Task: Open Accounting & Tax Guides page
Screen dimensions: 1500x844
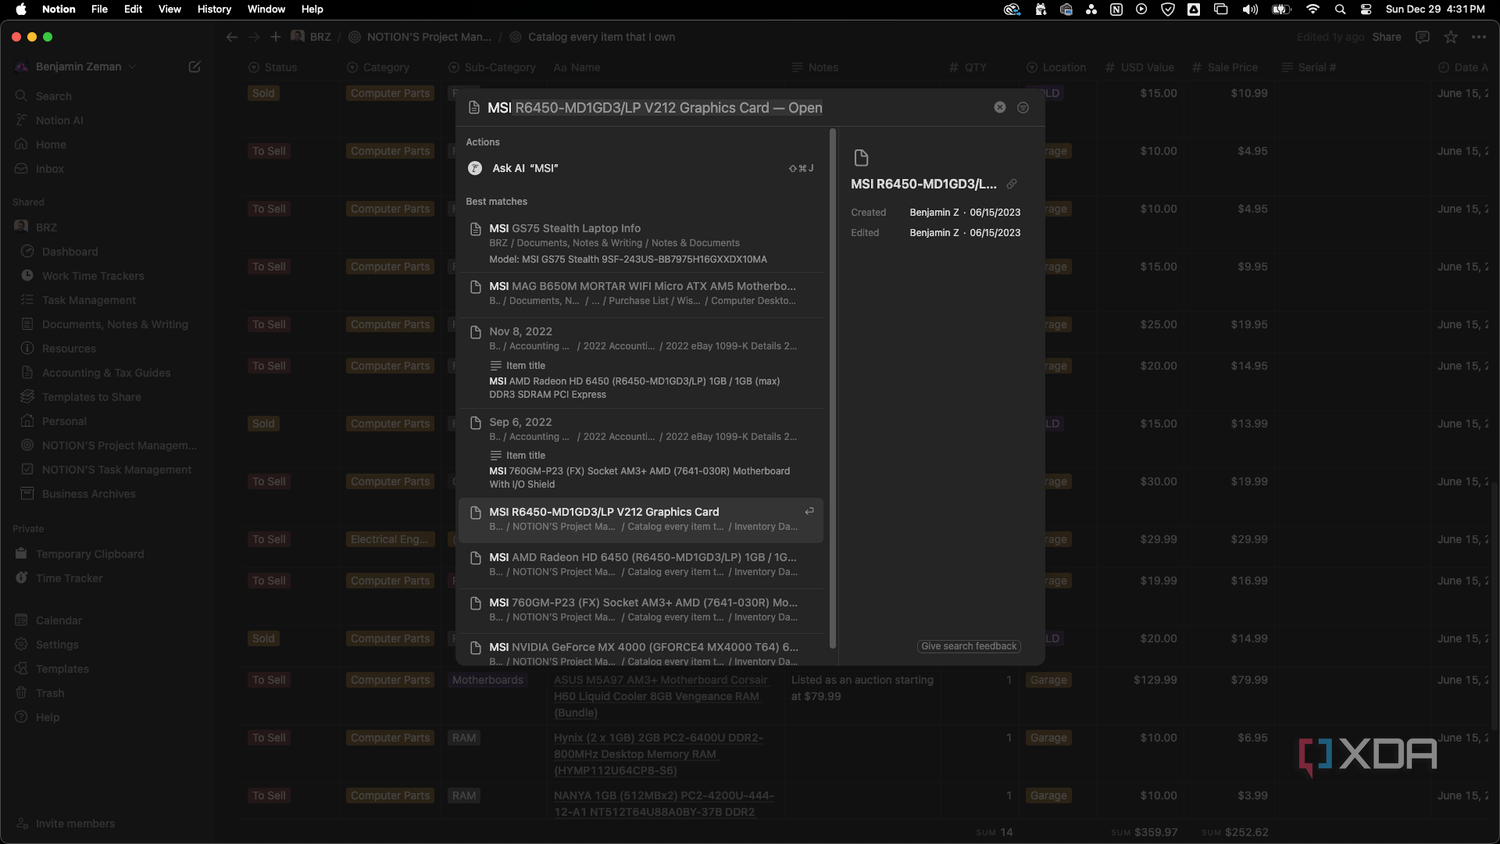Action: pos(106,373)
